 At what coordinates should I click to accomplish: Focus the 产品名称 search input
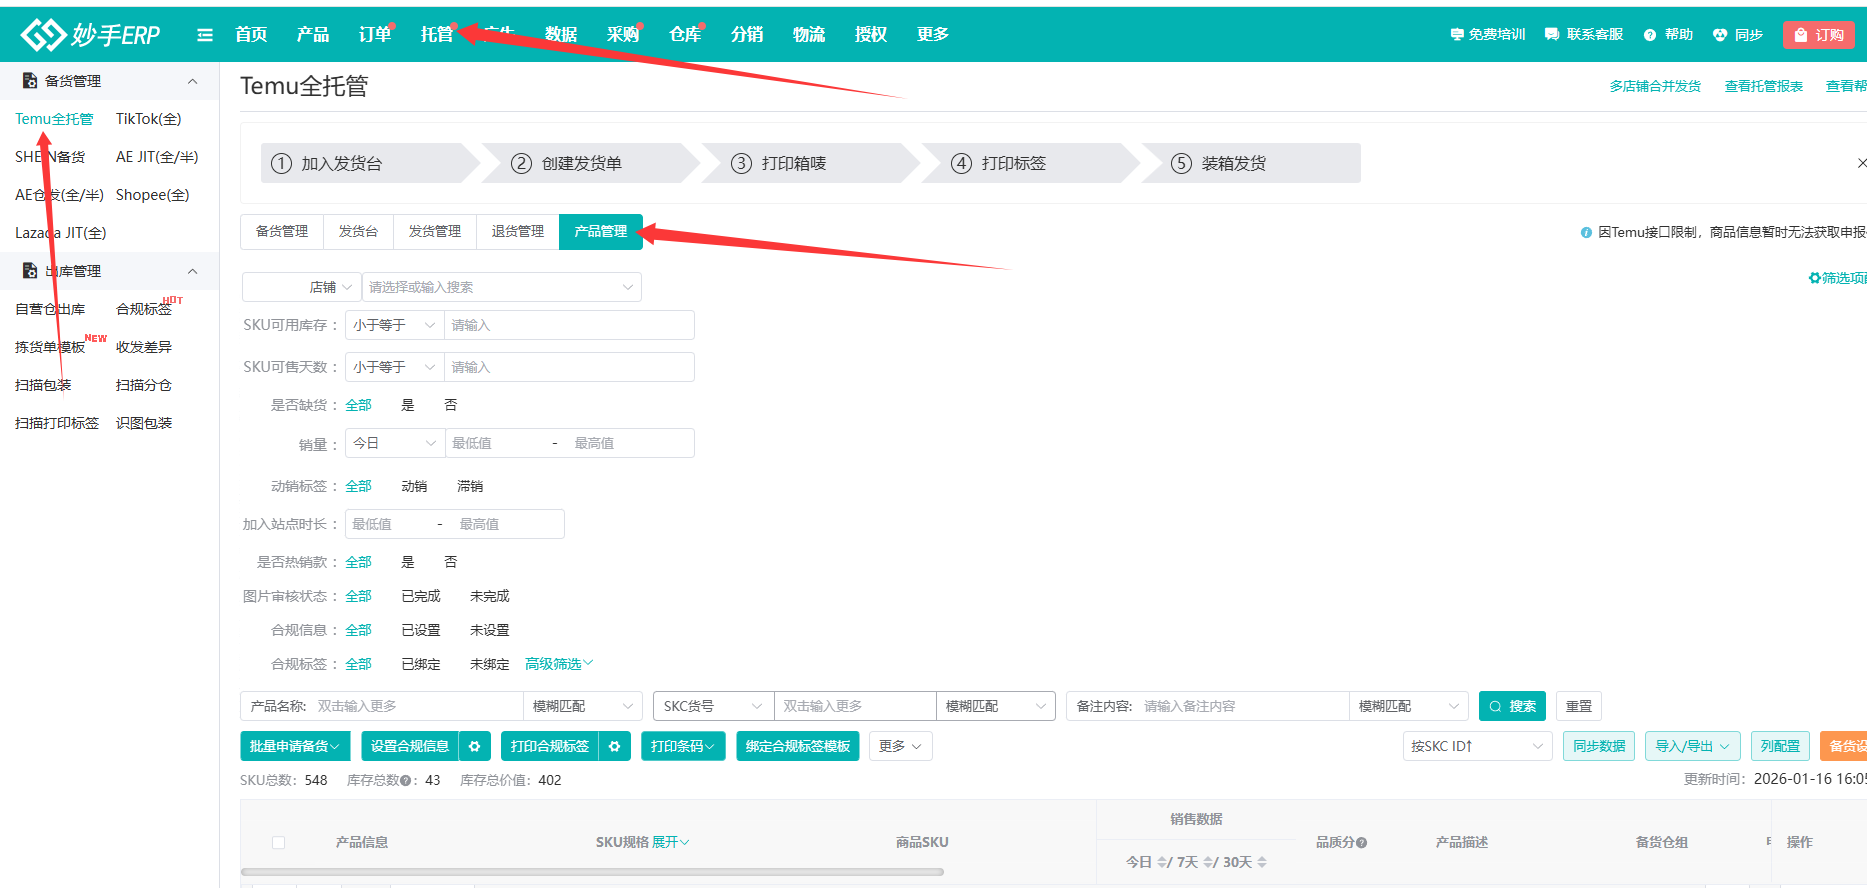(x=419, y=706)
